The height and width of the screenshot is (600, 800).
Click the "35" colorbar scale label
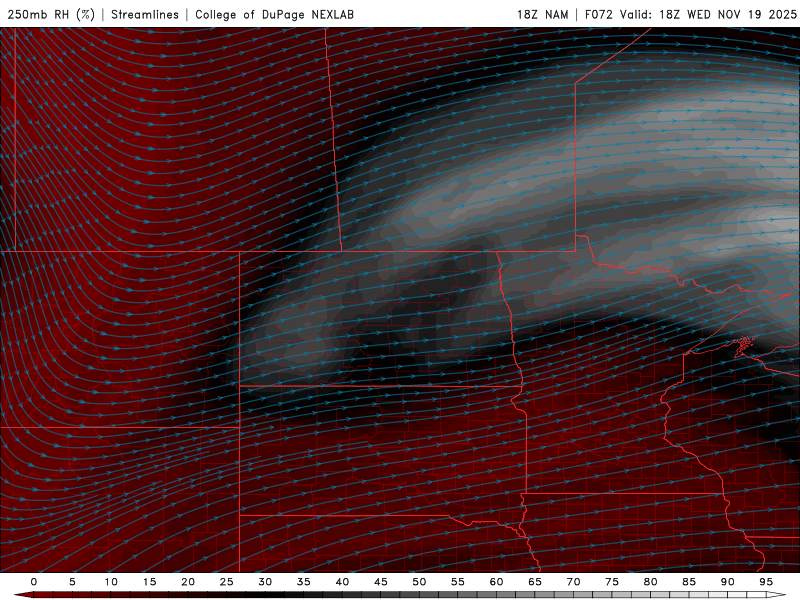(x=304, y=582)
